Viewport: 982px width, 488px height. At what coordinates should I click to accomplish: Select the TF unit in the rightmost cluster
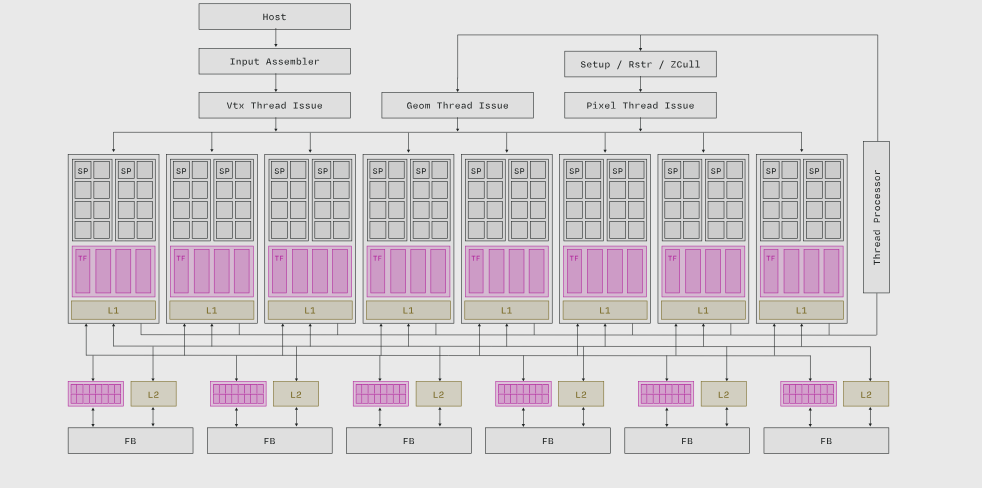pyautogui.click(x=770, y=271)
